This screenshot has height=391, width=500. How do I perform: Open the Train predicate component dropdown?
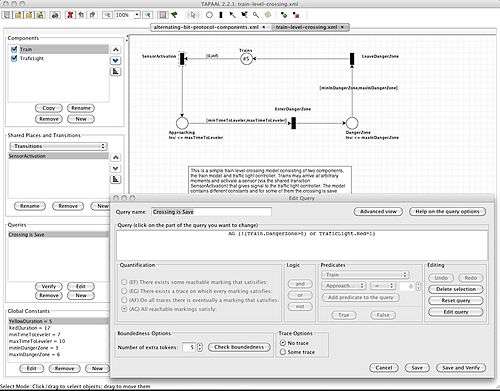coord(365,275)
